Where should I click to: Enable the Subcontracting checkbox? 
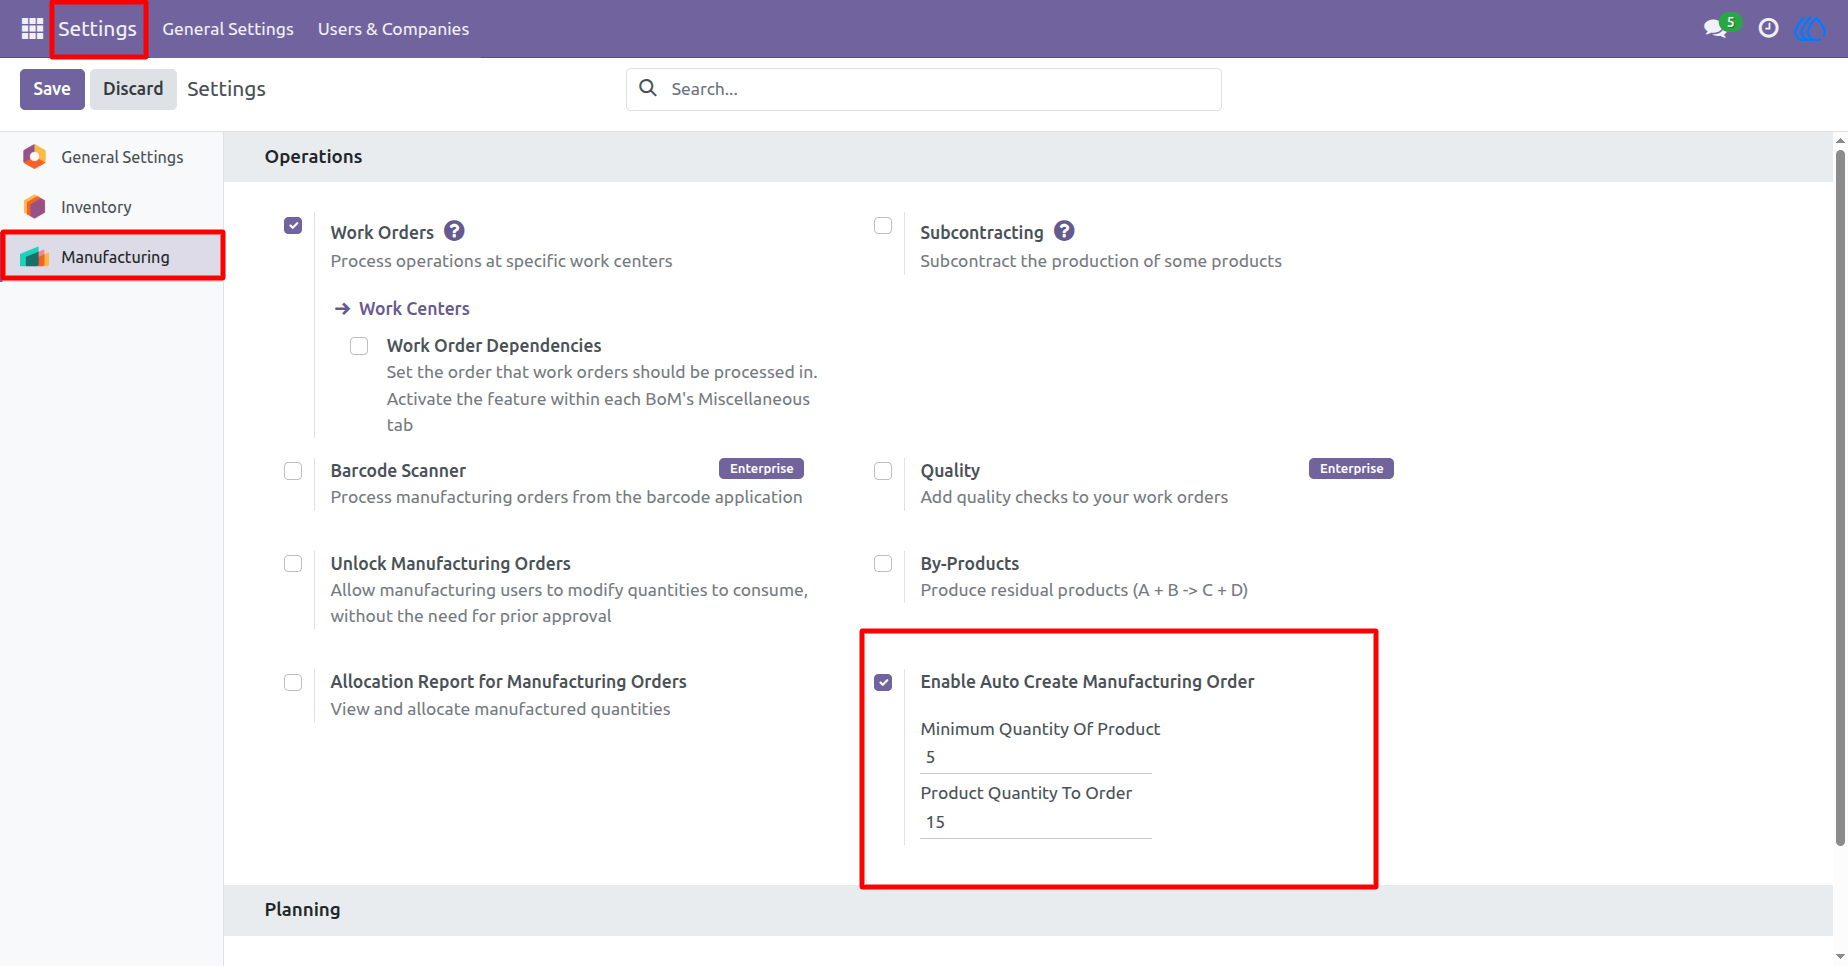coord(883,226)
